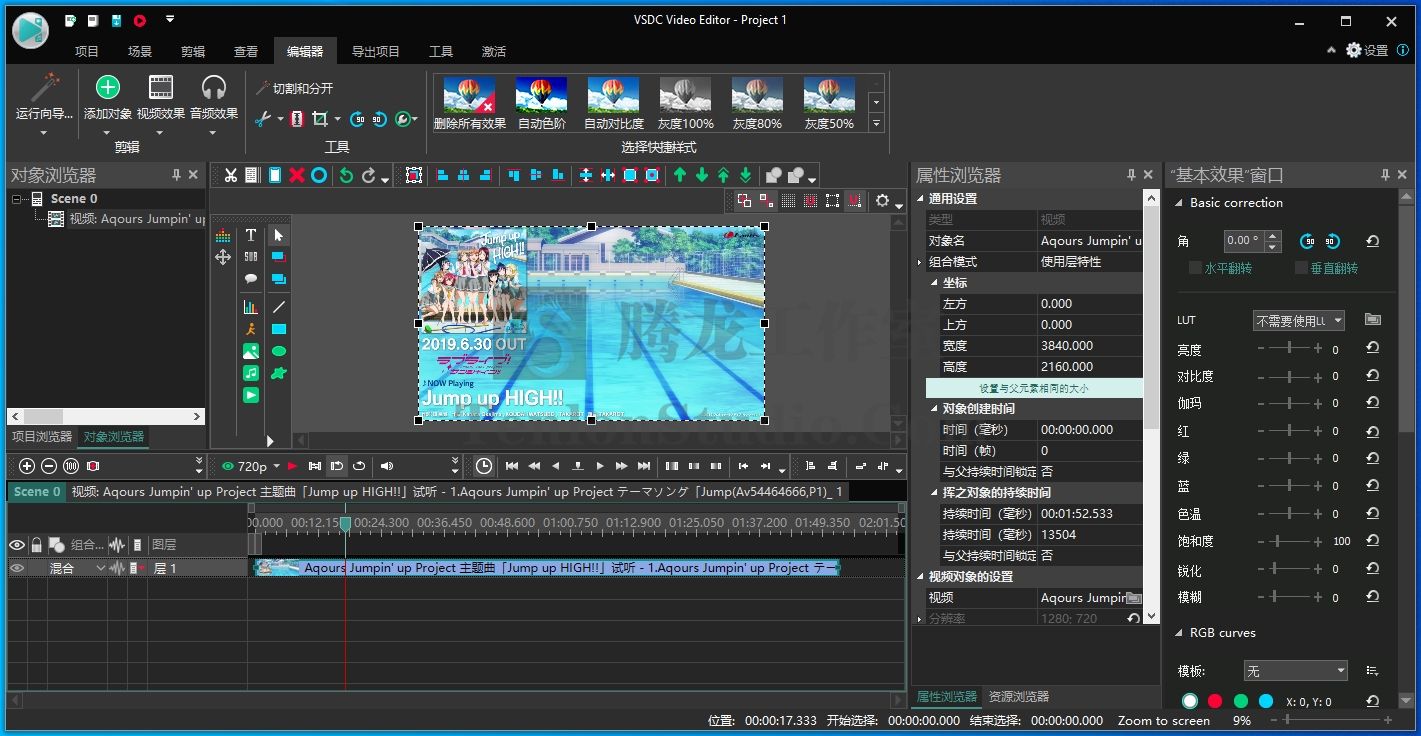The width and height of the screenshot is (1421, 736).
Task: Reset brightness (亮度) with its reset arrow
Action: (x=1373, y=348)
